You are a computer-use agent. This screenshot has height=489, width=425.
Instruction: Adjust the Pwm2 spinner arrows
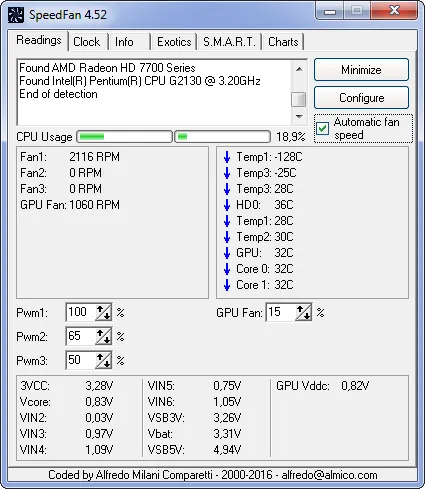[x=104, y=337]
